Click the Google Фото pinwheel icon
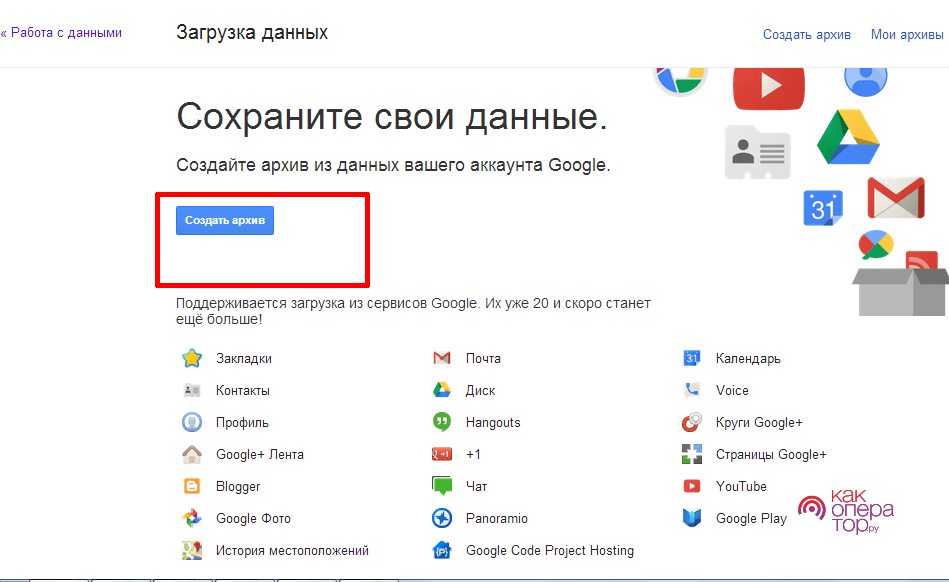Screen dimensions: 949x582 pyautogui.click(x=192, y=518)
